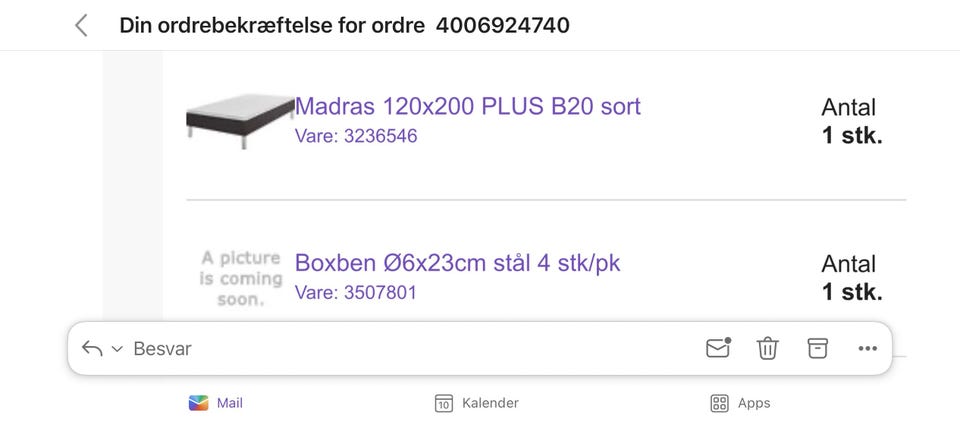Delete the email with the trash icon
Screen dimensions: 960x444
767,348
